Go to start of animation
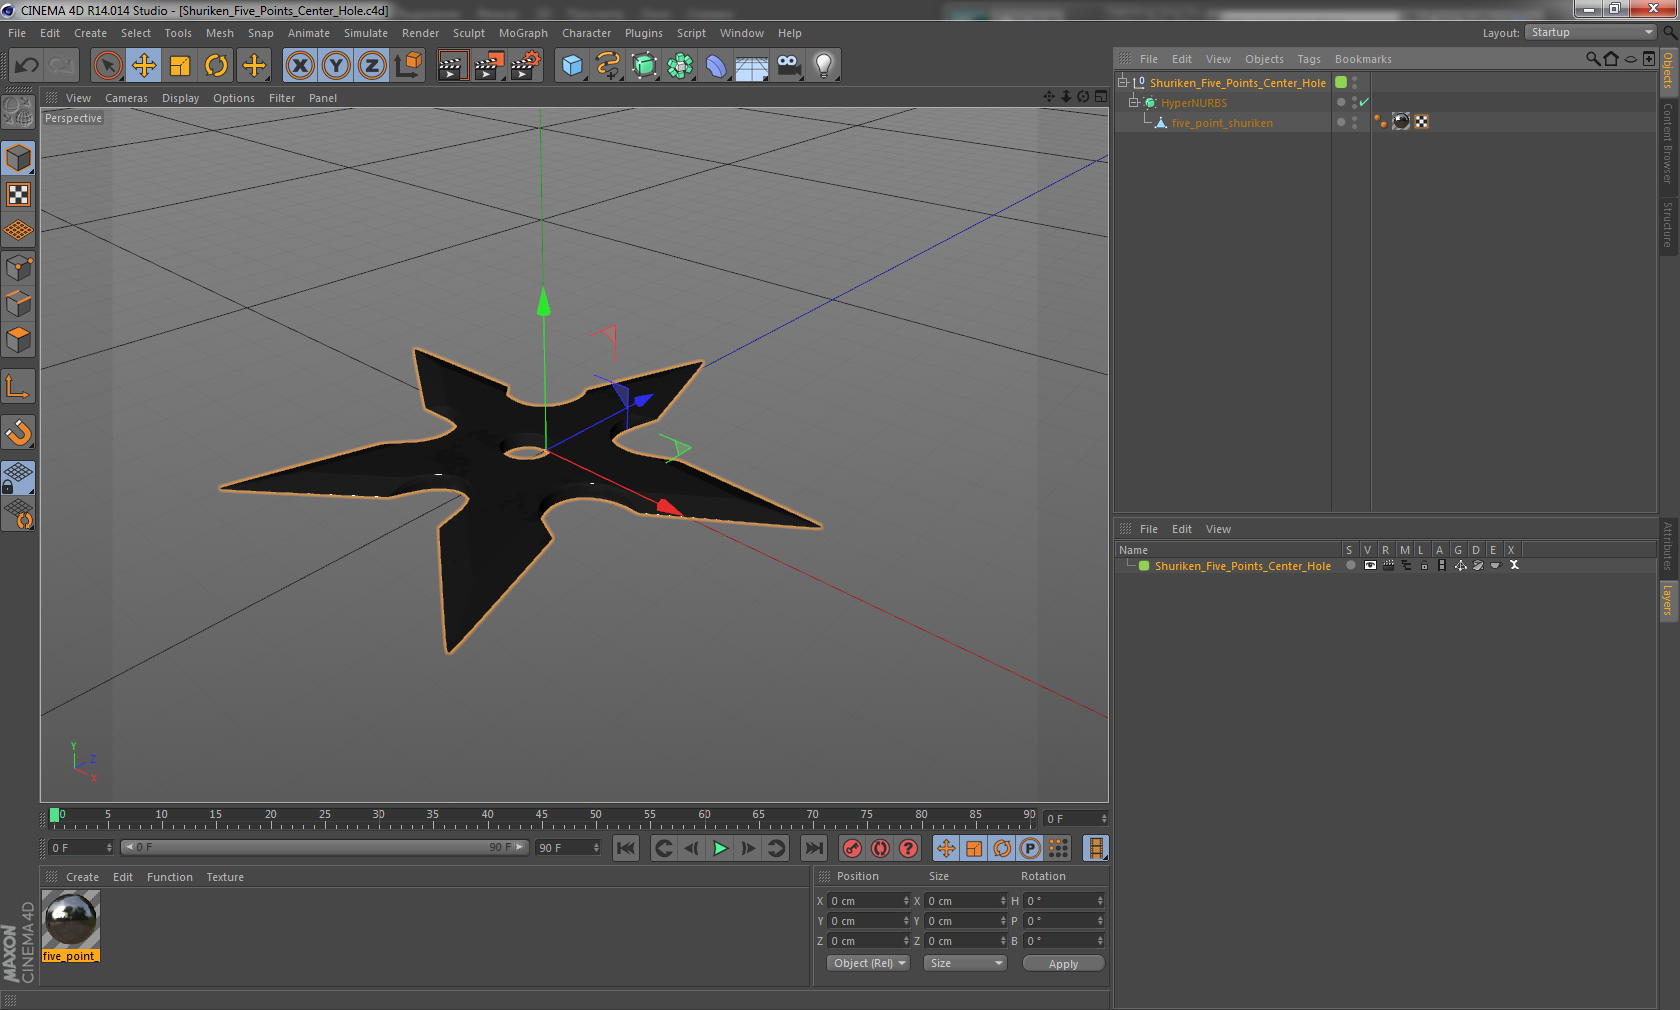 626,848
